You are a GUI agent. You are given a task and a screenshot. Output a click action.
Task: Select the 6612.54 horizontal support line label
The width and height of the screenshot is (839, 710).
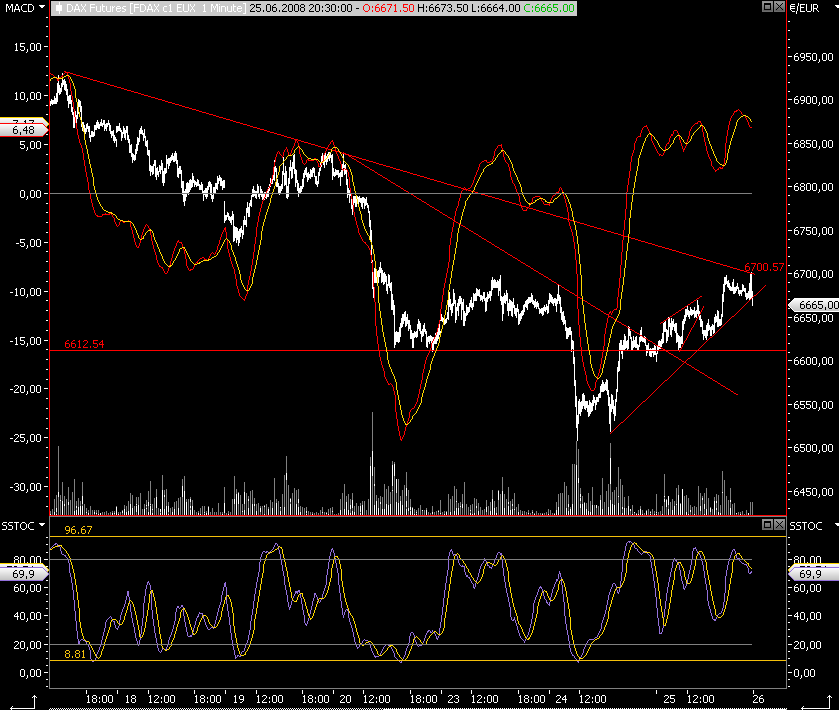(84, 344)
